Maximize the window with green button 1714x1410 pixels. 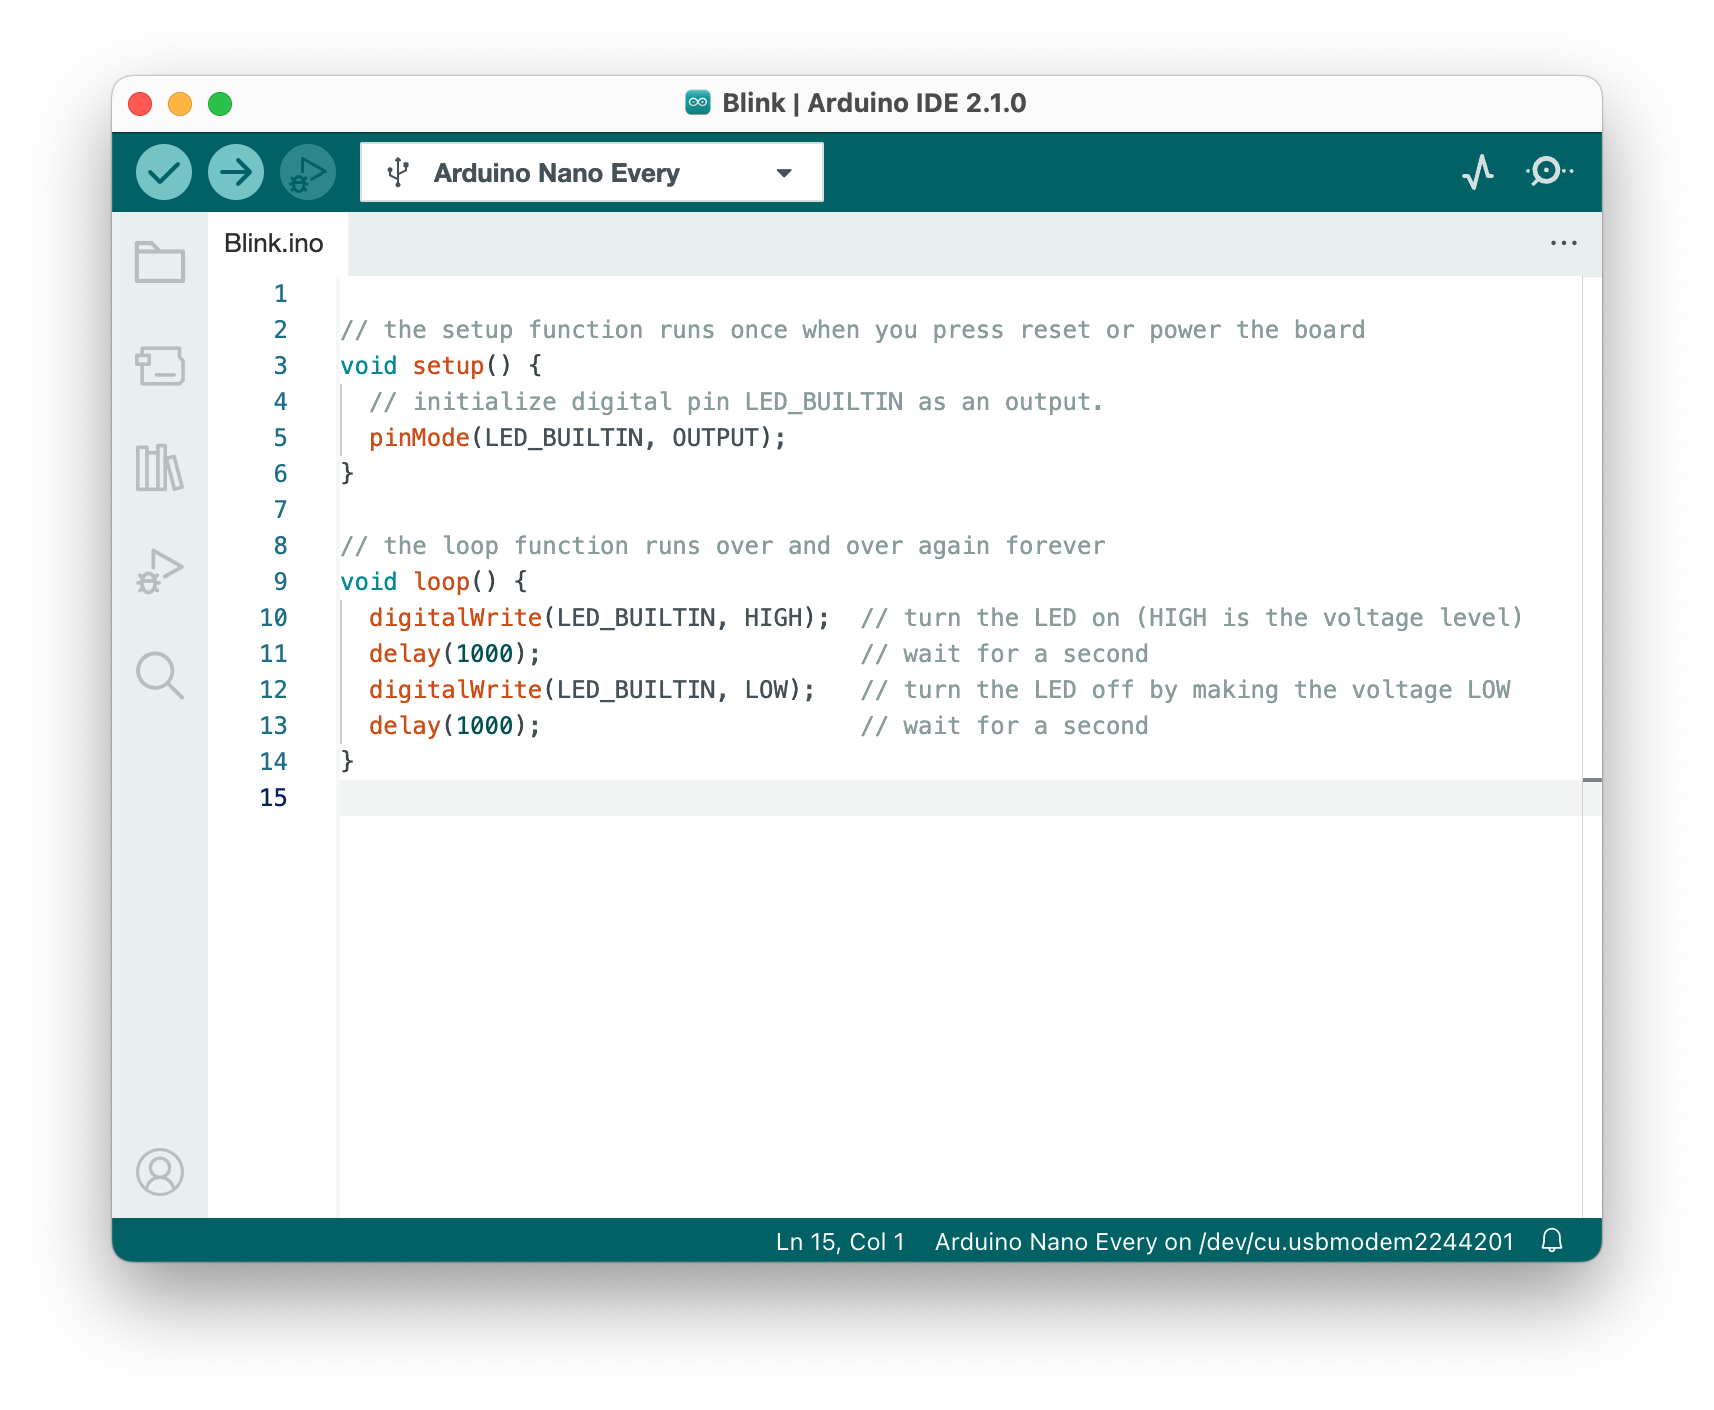tap(220, 104)
